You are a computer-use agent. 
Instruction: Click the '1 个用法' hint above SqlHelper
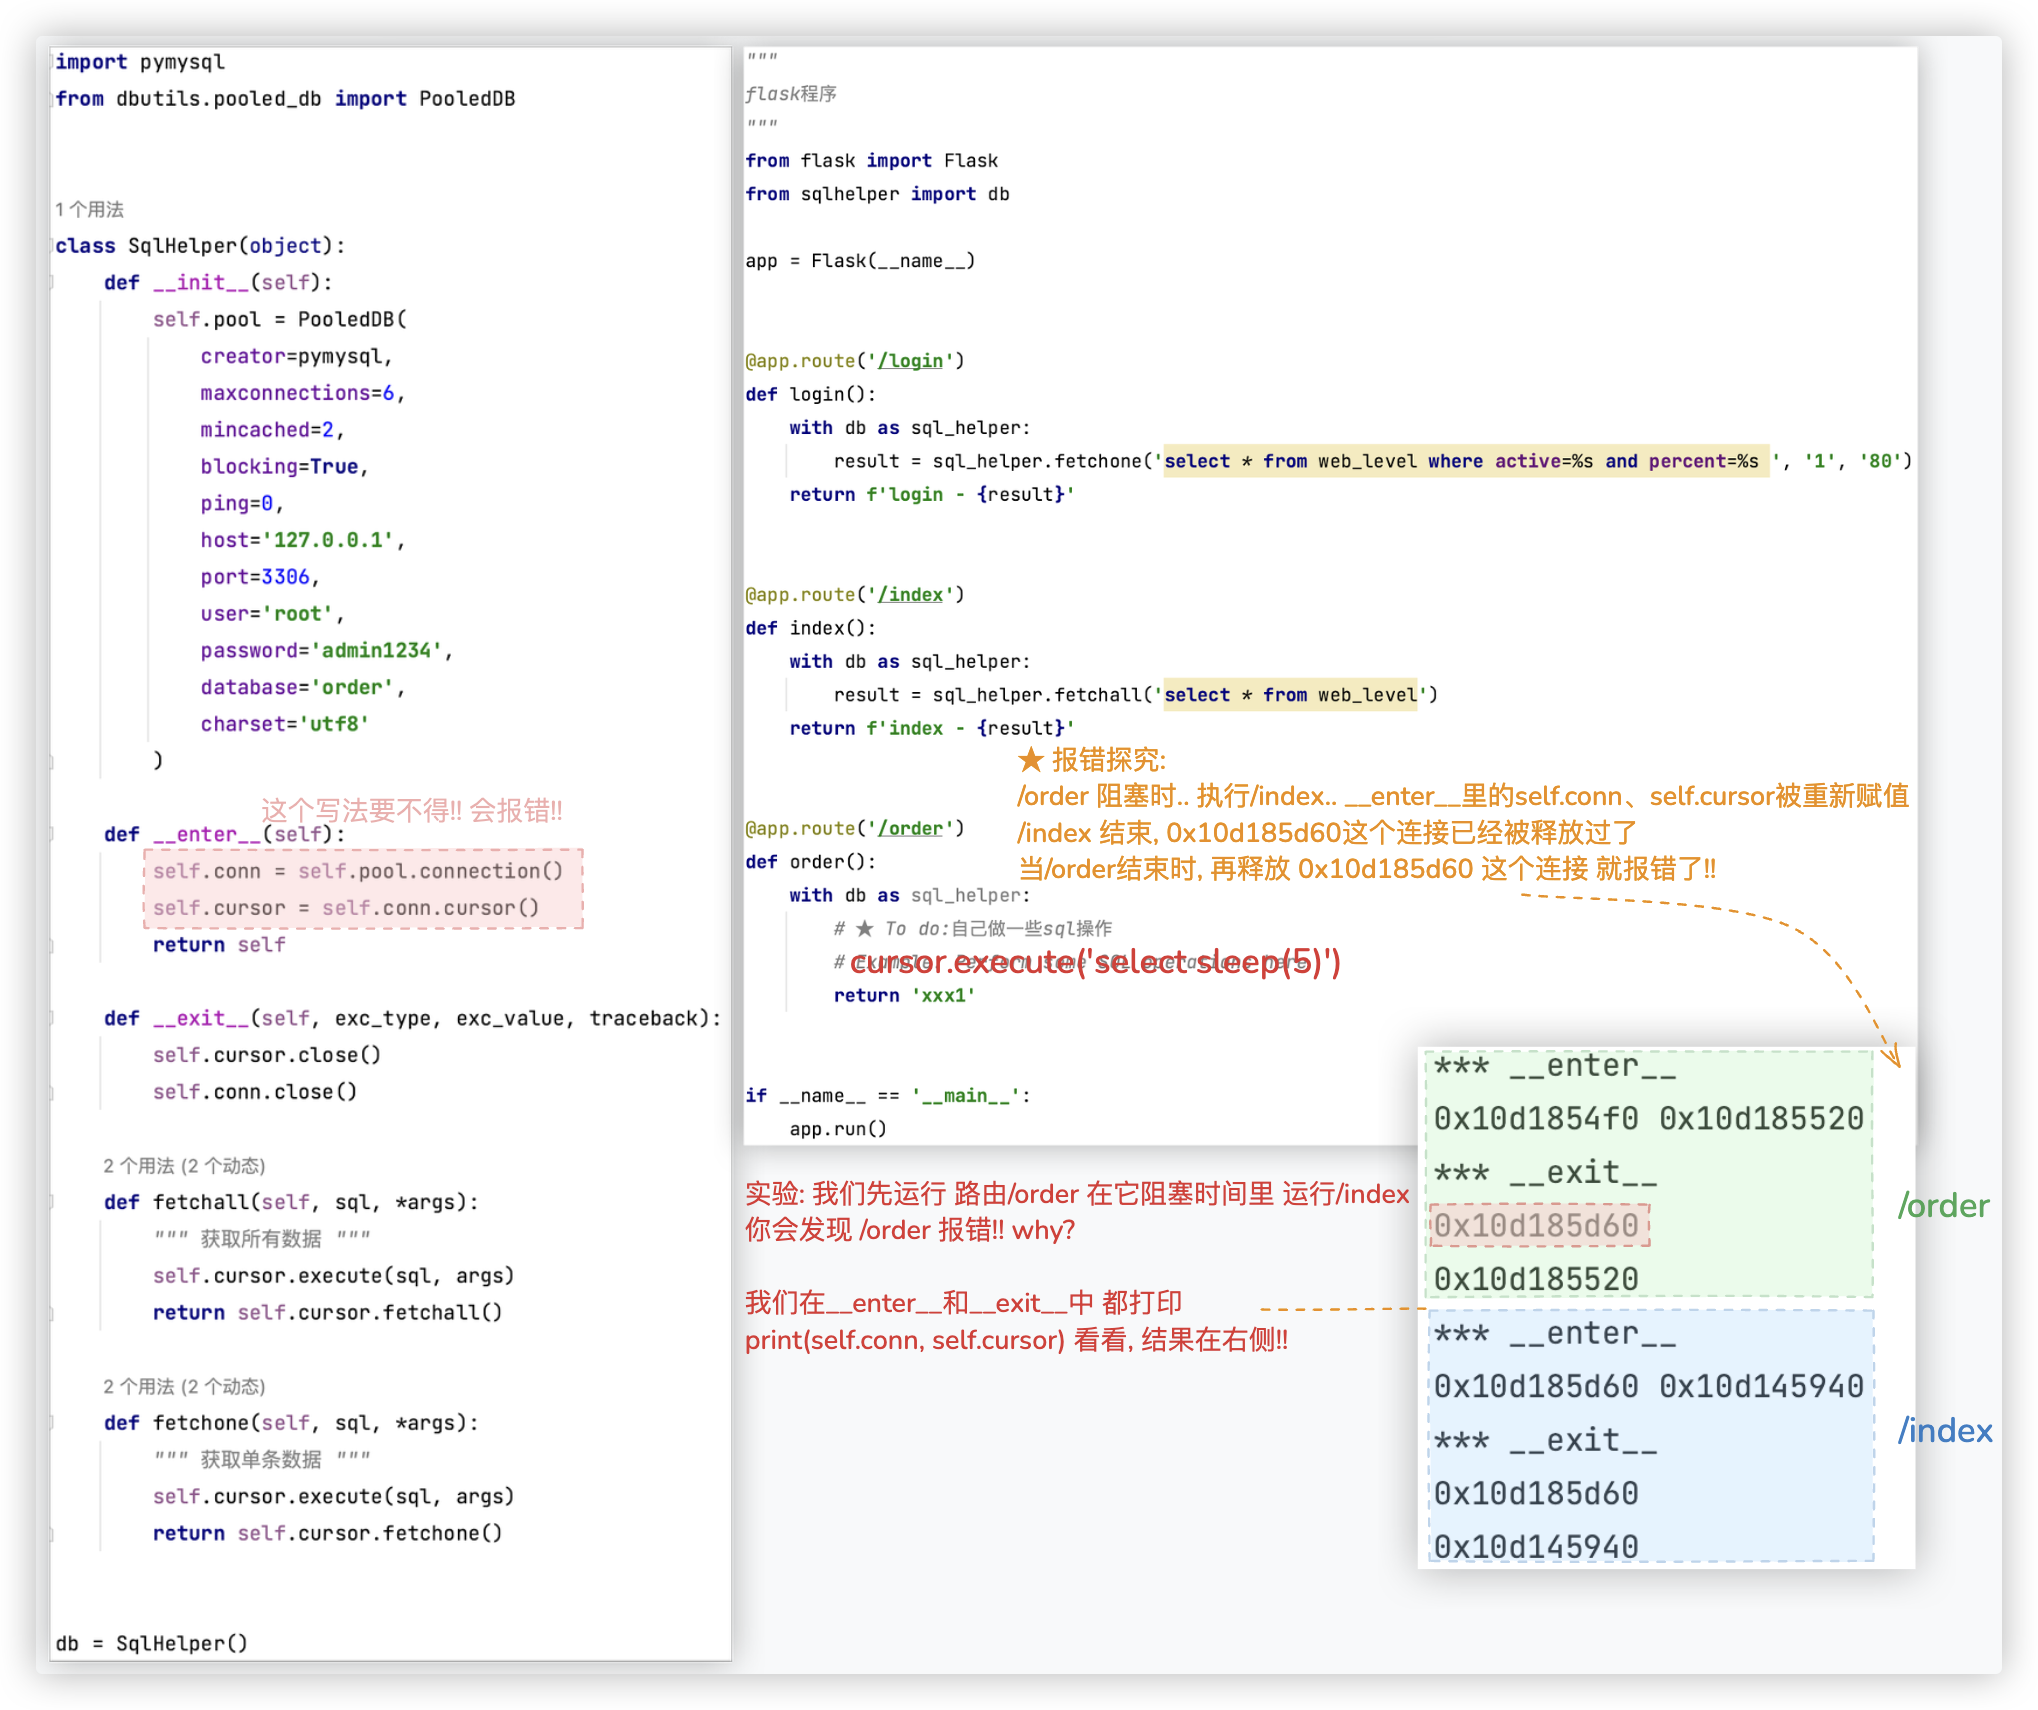(x=90, y=209)
